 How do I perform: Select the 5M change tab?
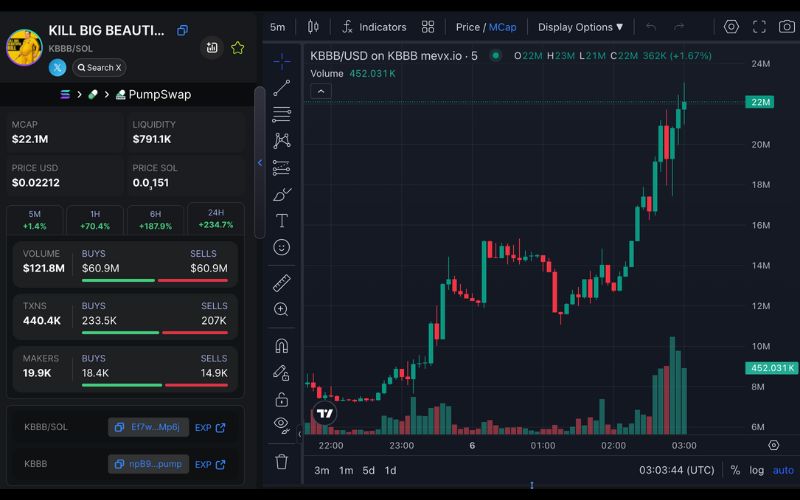(x=35, y=220)
